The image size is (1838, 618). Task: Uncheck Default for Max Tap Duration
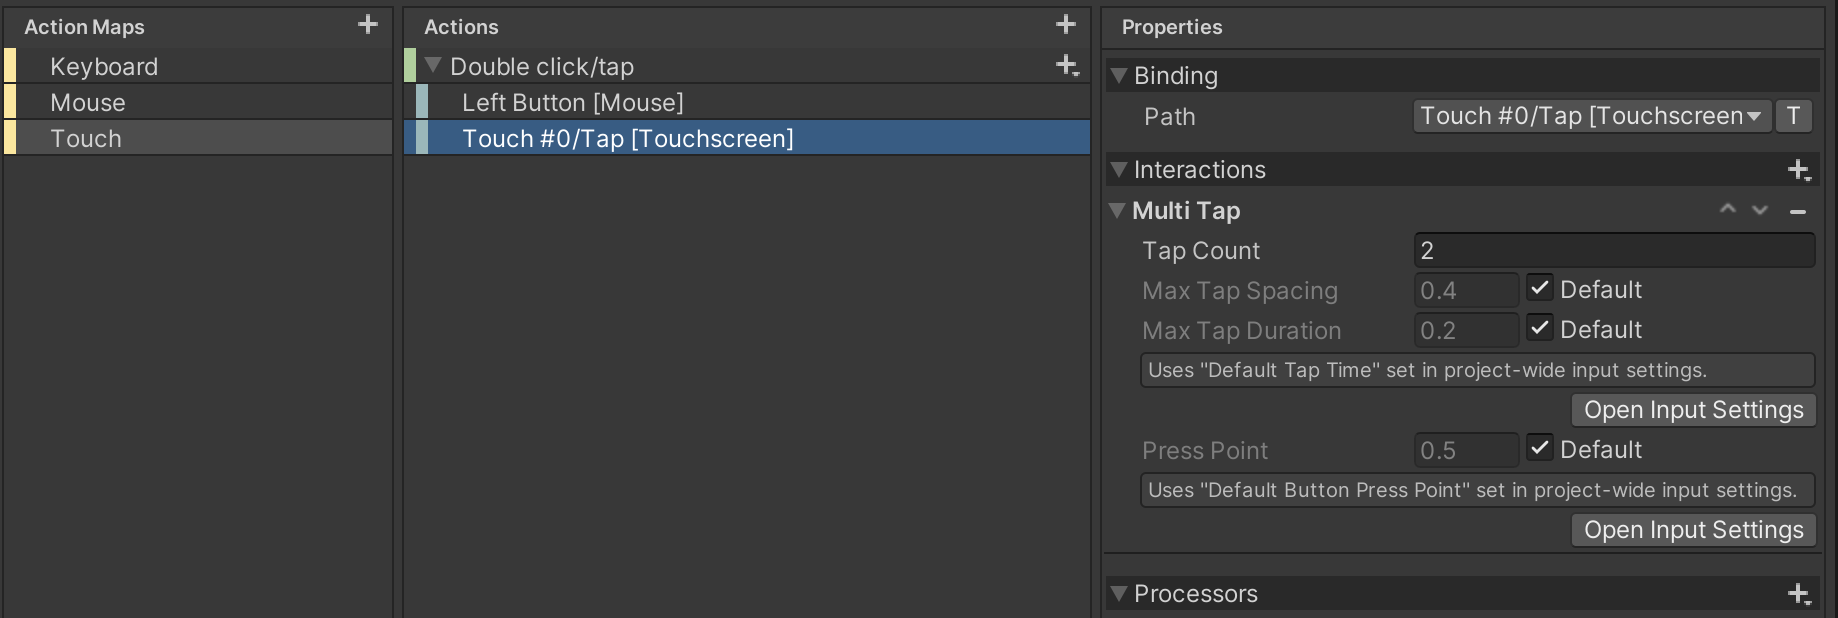1540,329
